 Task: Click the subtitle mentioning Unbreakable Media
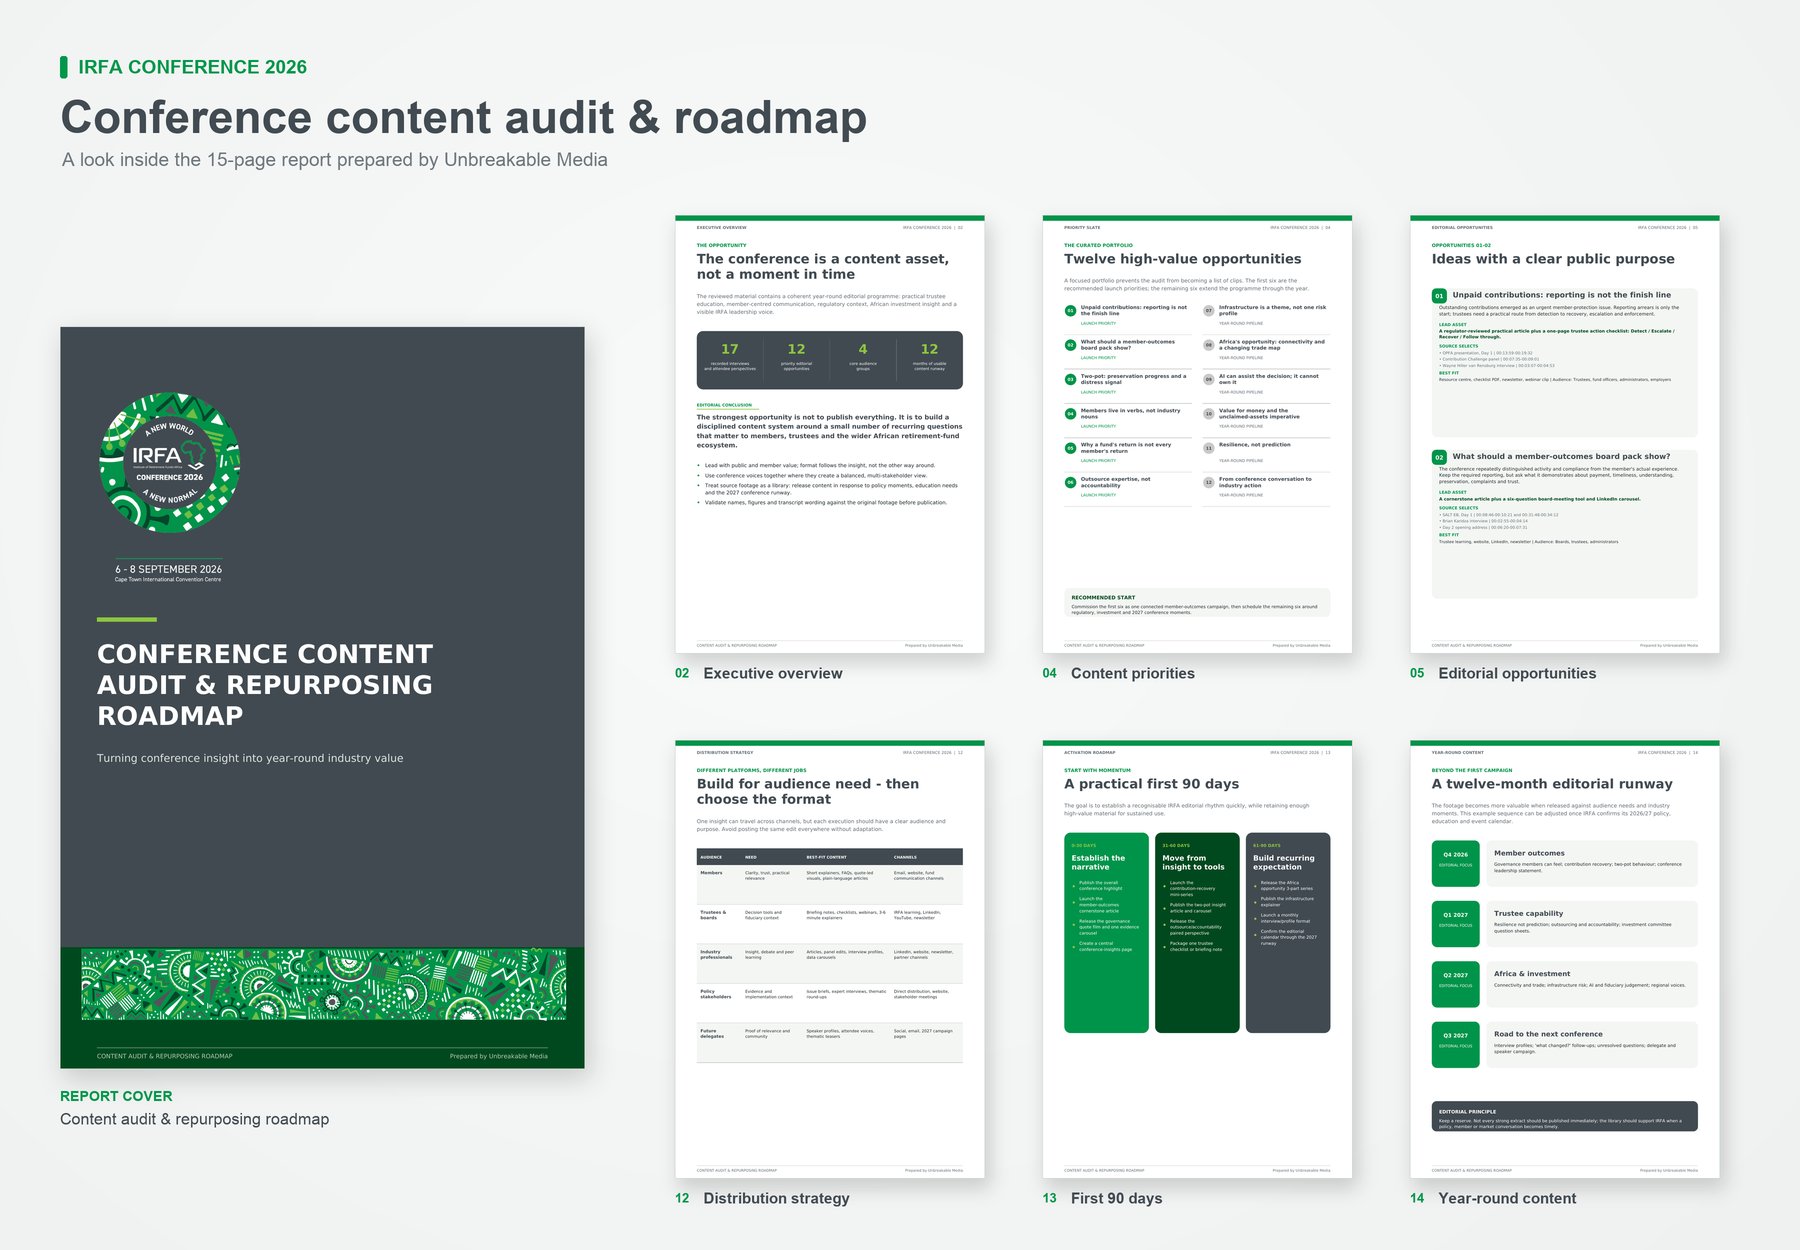[x=334, y=160]
